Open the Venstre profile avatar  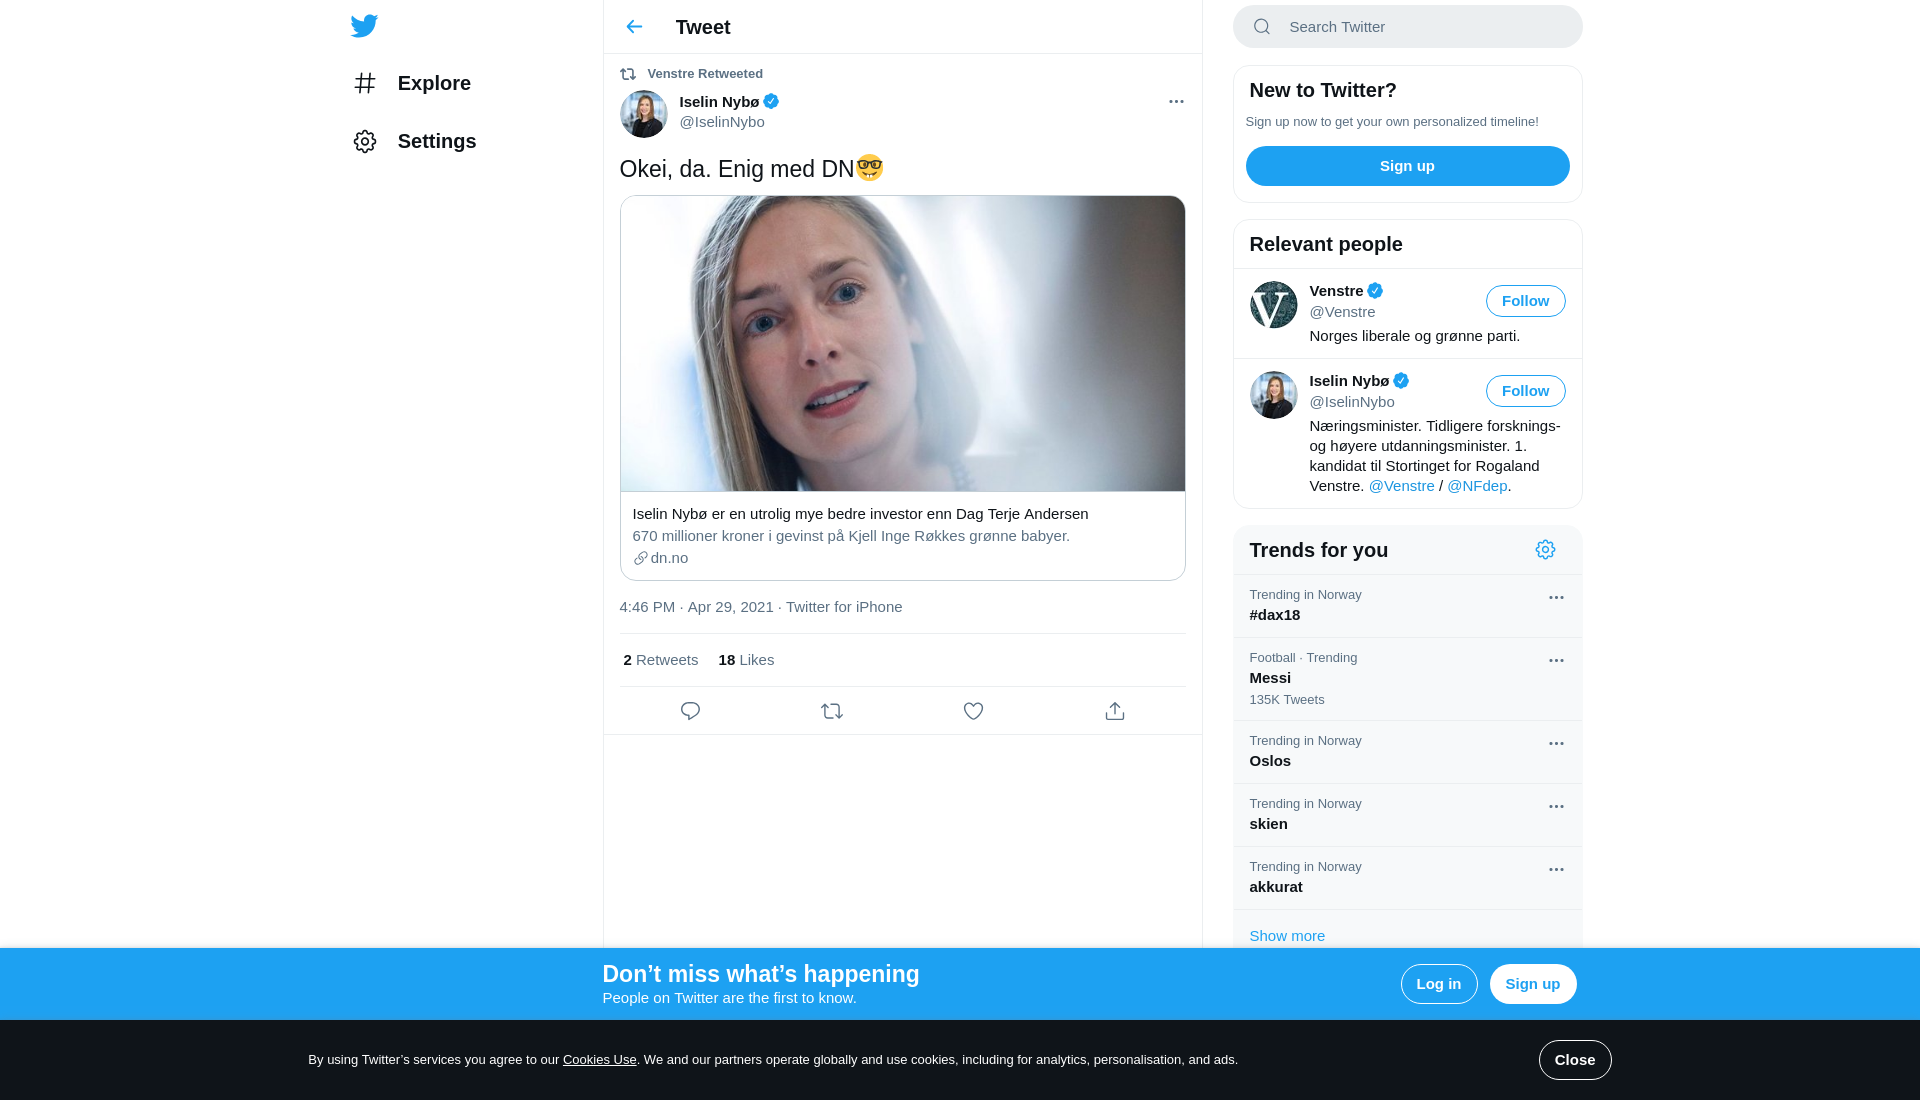pos(1274,305)
